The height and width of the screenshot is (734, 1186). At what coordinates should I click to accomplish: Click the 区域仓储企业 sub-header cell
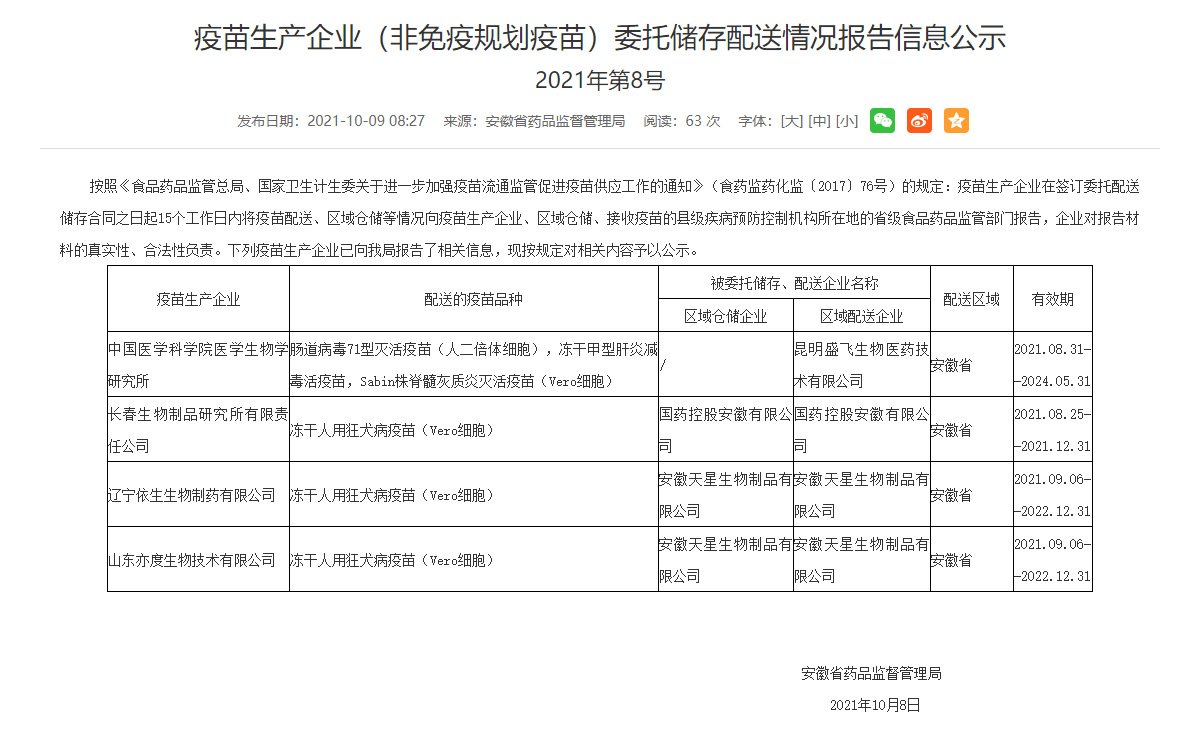(x=725, y=316)
